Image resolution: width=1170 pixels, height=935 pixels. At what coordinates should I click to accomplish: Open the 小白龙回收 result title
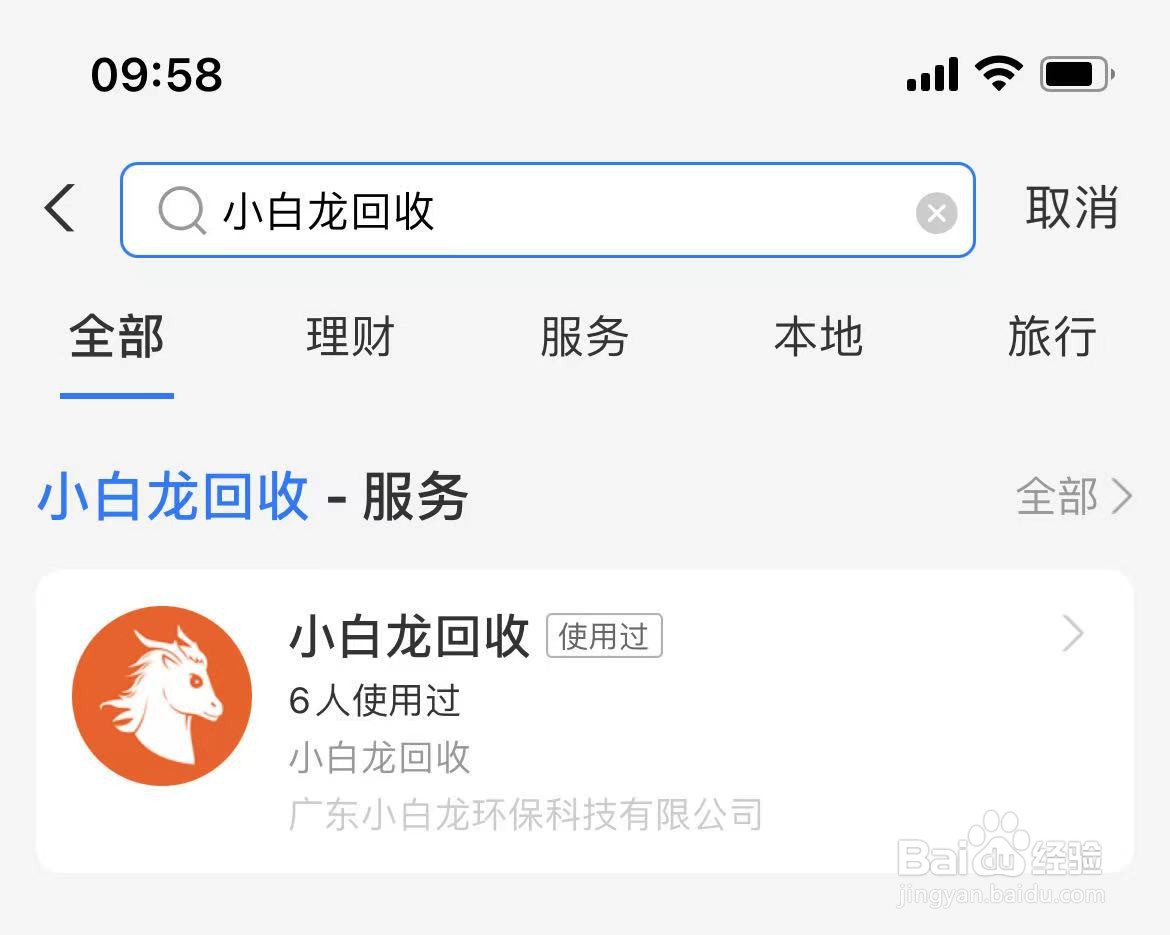coord(409,637)
